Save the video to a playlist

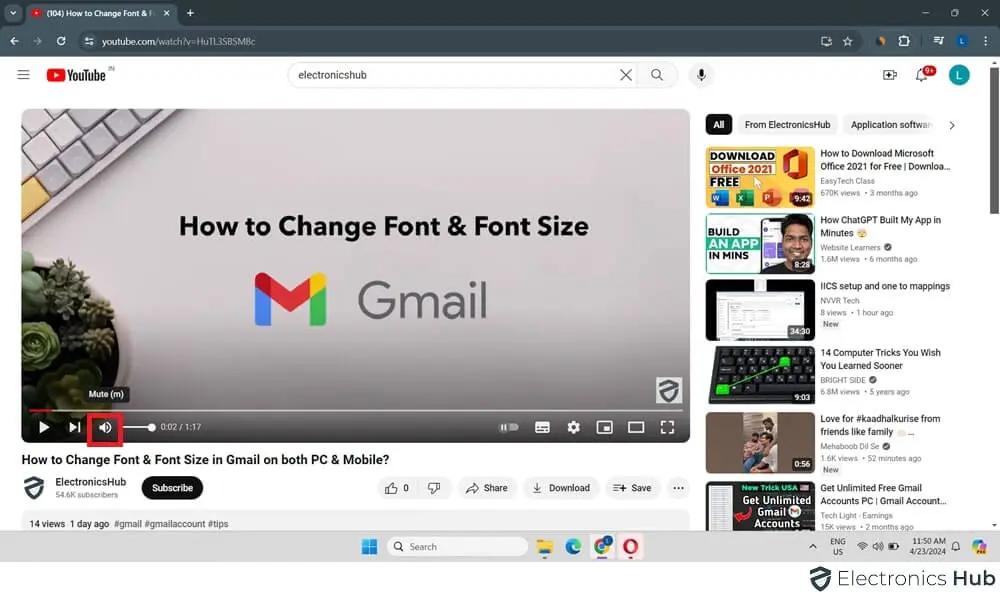click(632, 487)
